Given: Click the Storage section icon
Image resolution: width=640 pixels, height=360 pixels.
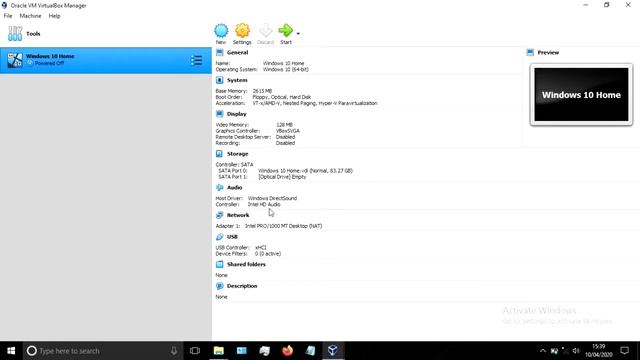Looking at the screenshot, I should pyautogui.click(x=220, y=154).
